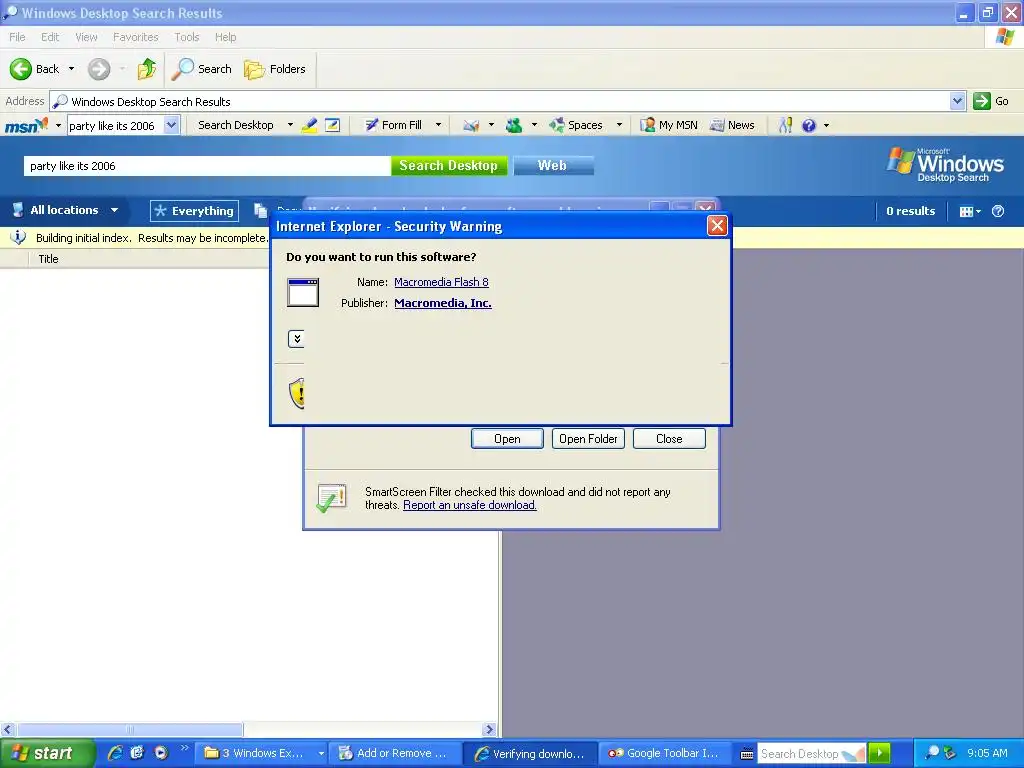Image resolution: width=1024 pixels, height=768 pixels.
Task: Click the Macromedia, Inc. publisher link
Action: point(443,303)
